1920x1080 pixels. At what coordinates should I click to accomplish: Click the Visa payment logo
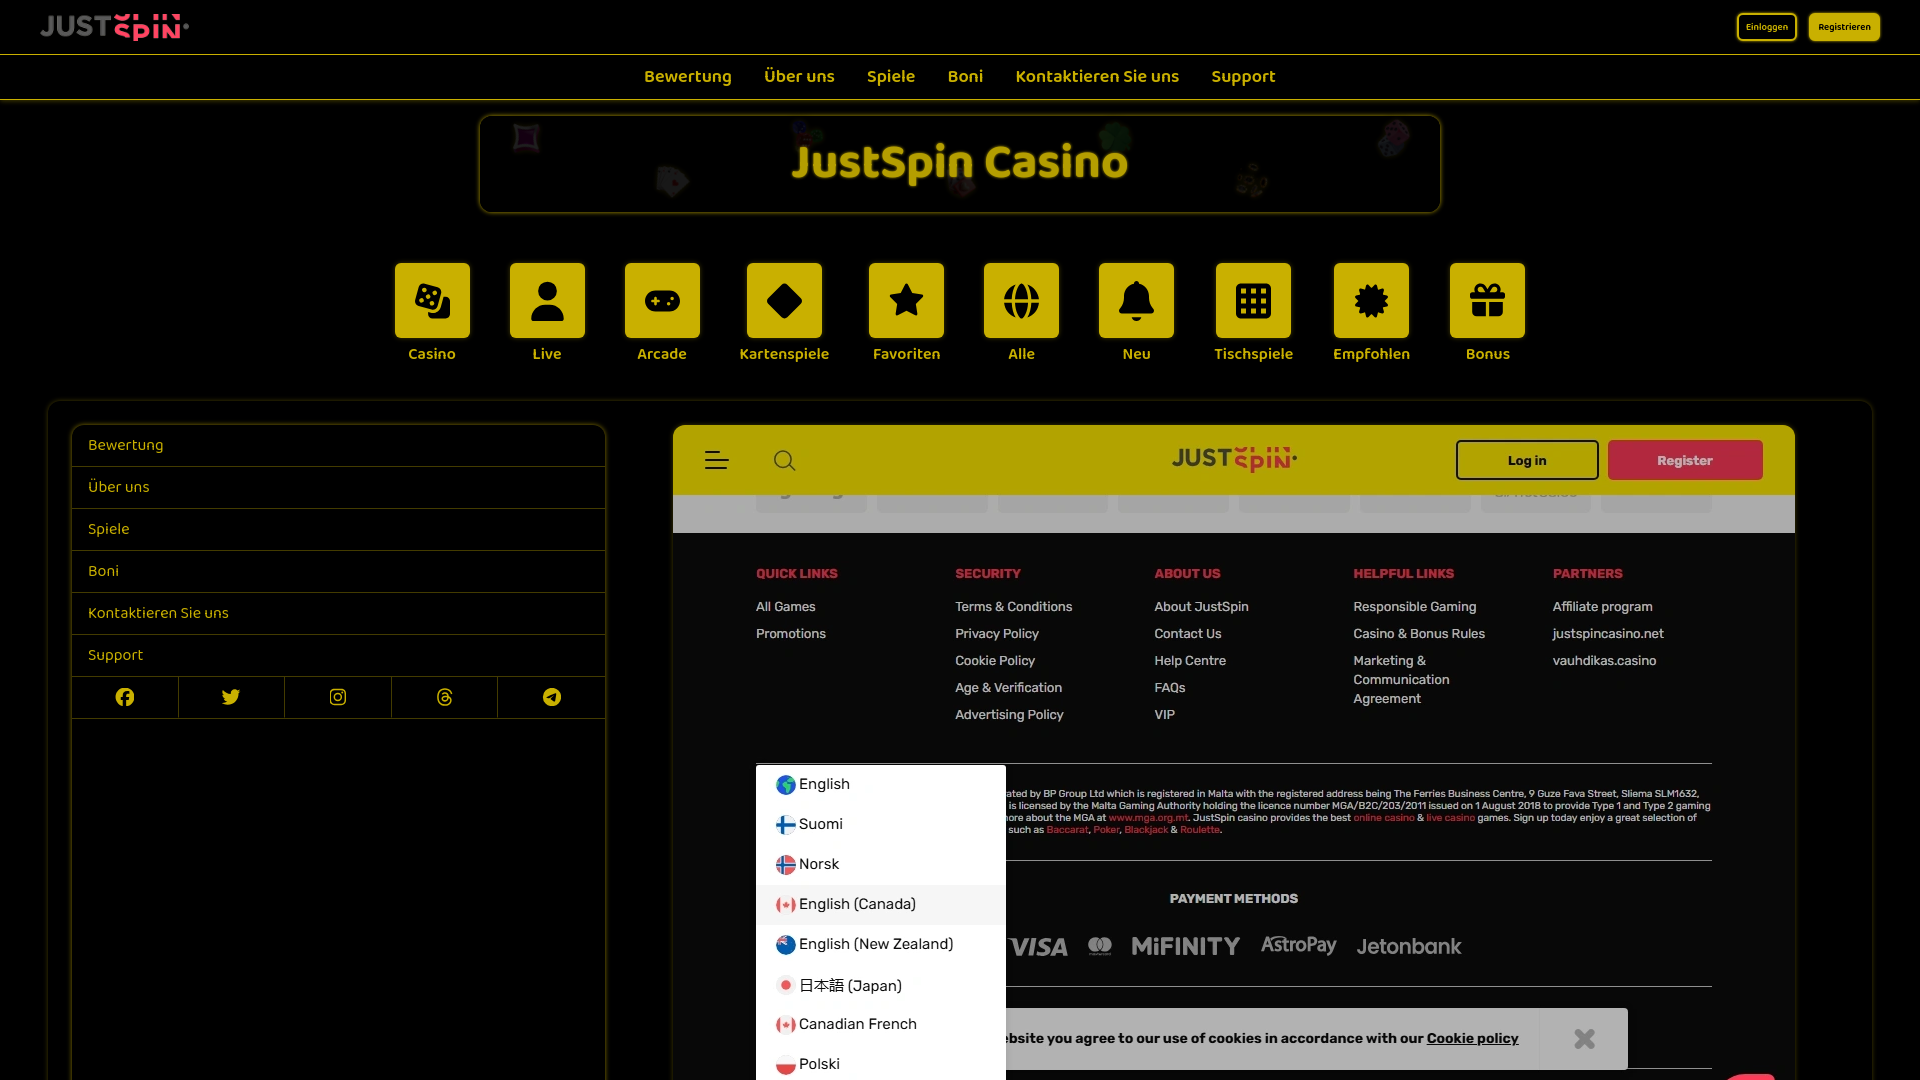pos(1037,947)
